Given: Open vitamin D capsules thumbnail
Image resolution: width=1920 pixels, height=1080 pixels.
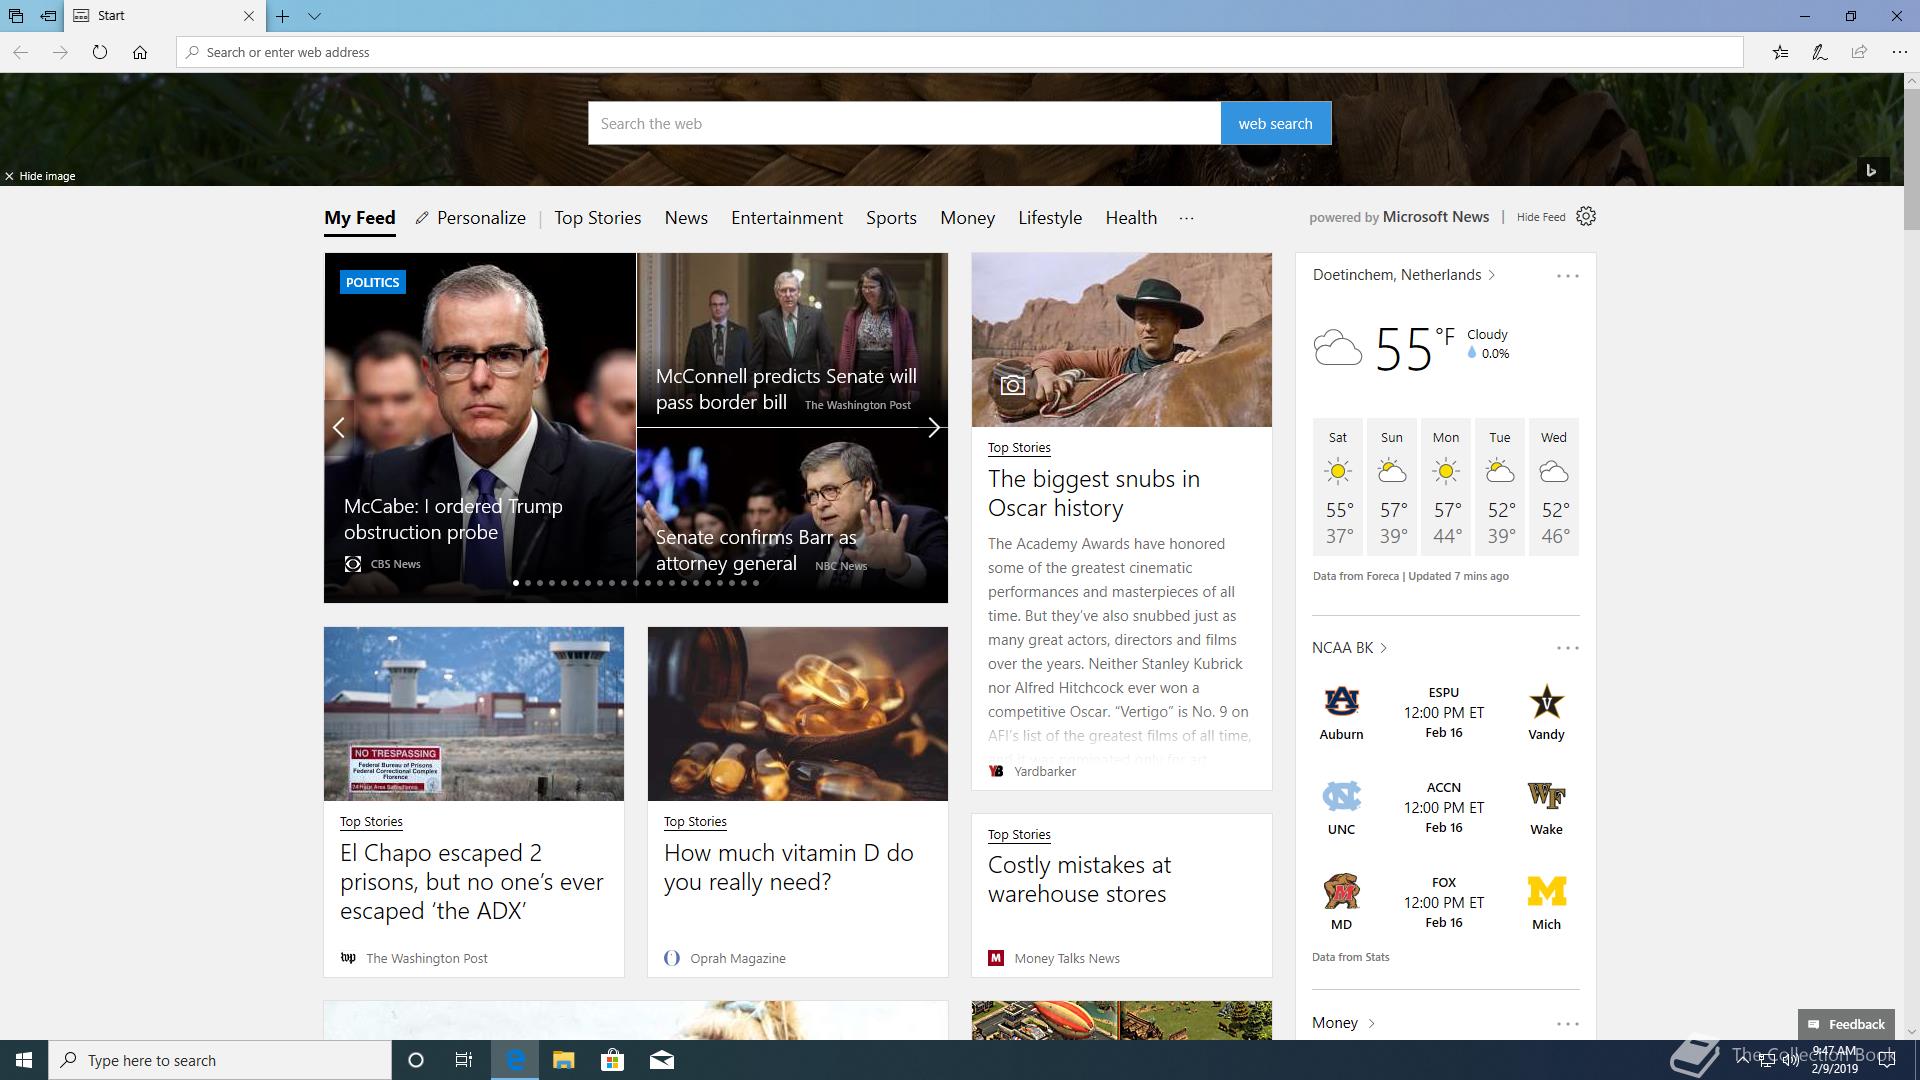Looking at the screenshot, I should pos(798,714).
